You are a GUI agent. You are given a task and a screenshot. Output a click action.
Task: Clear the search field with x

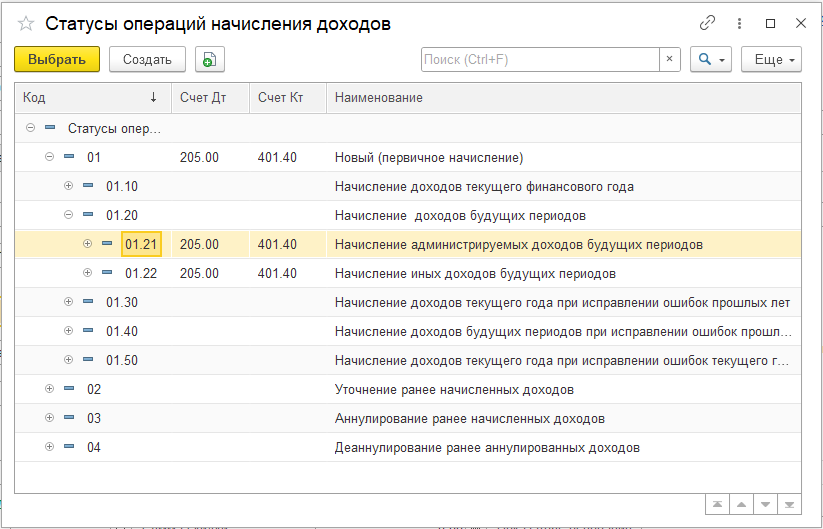pyautogui.click(x=669, y=59)
